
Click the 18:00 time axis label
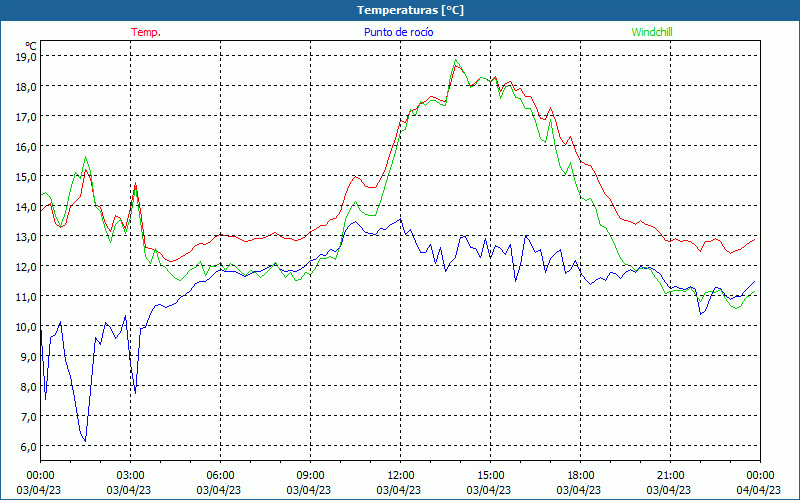tap(581, 476)
